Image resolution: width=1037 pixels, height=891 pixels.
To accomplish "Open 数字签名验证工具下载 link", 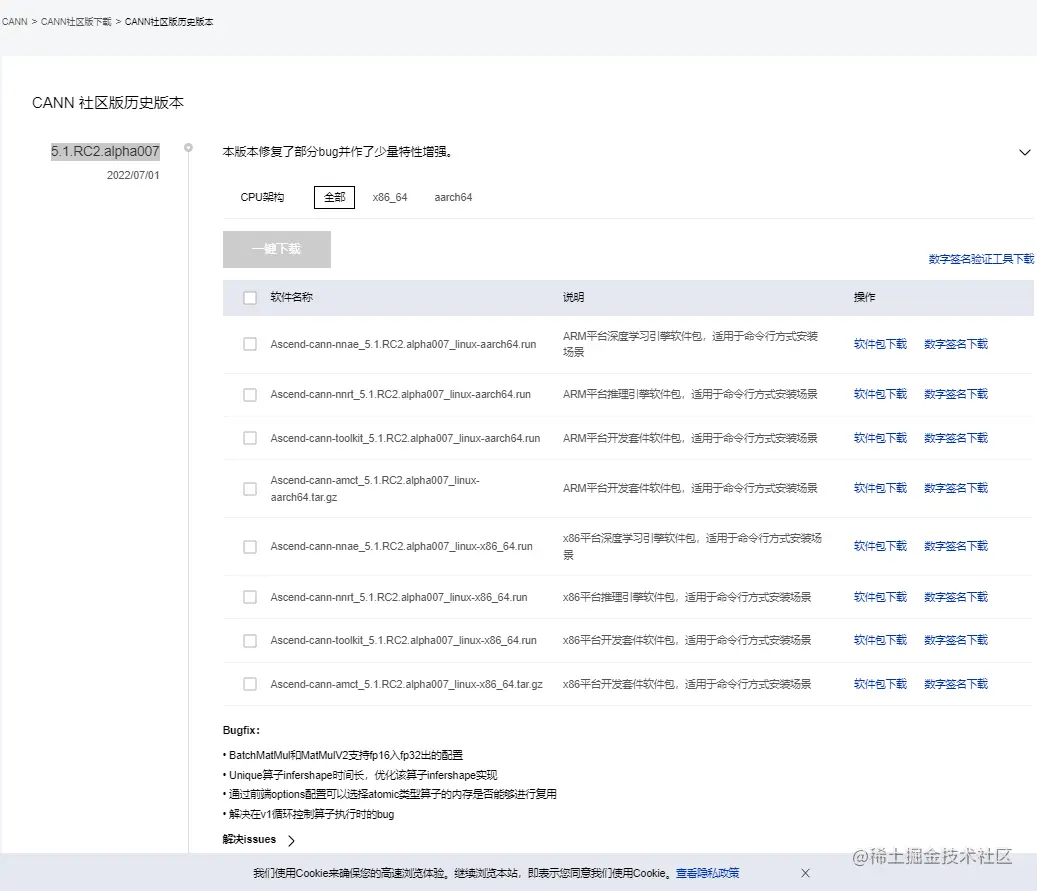I will [x=981, y=259].
